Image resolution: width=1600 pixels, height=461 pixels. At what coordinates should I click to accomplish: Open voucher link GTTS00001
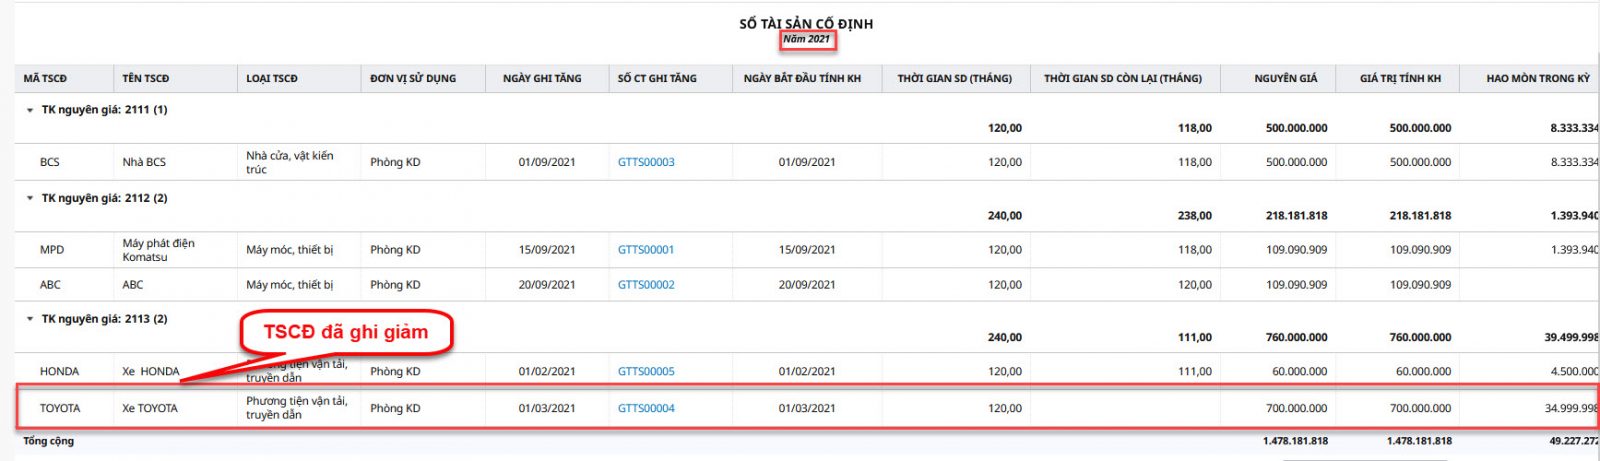tap(646, 250)
